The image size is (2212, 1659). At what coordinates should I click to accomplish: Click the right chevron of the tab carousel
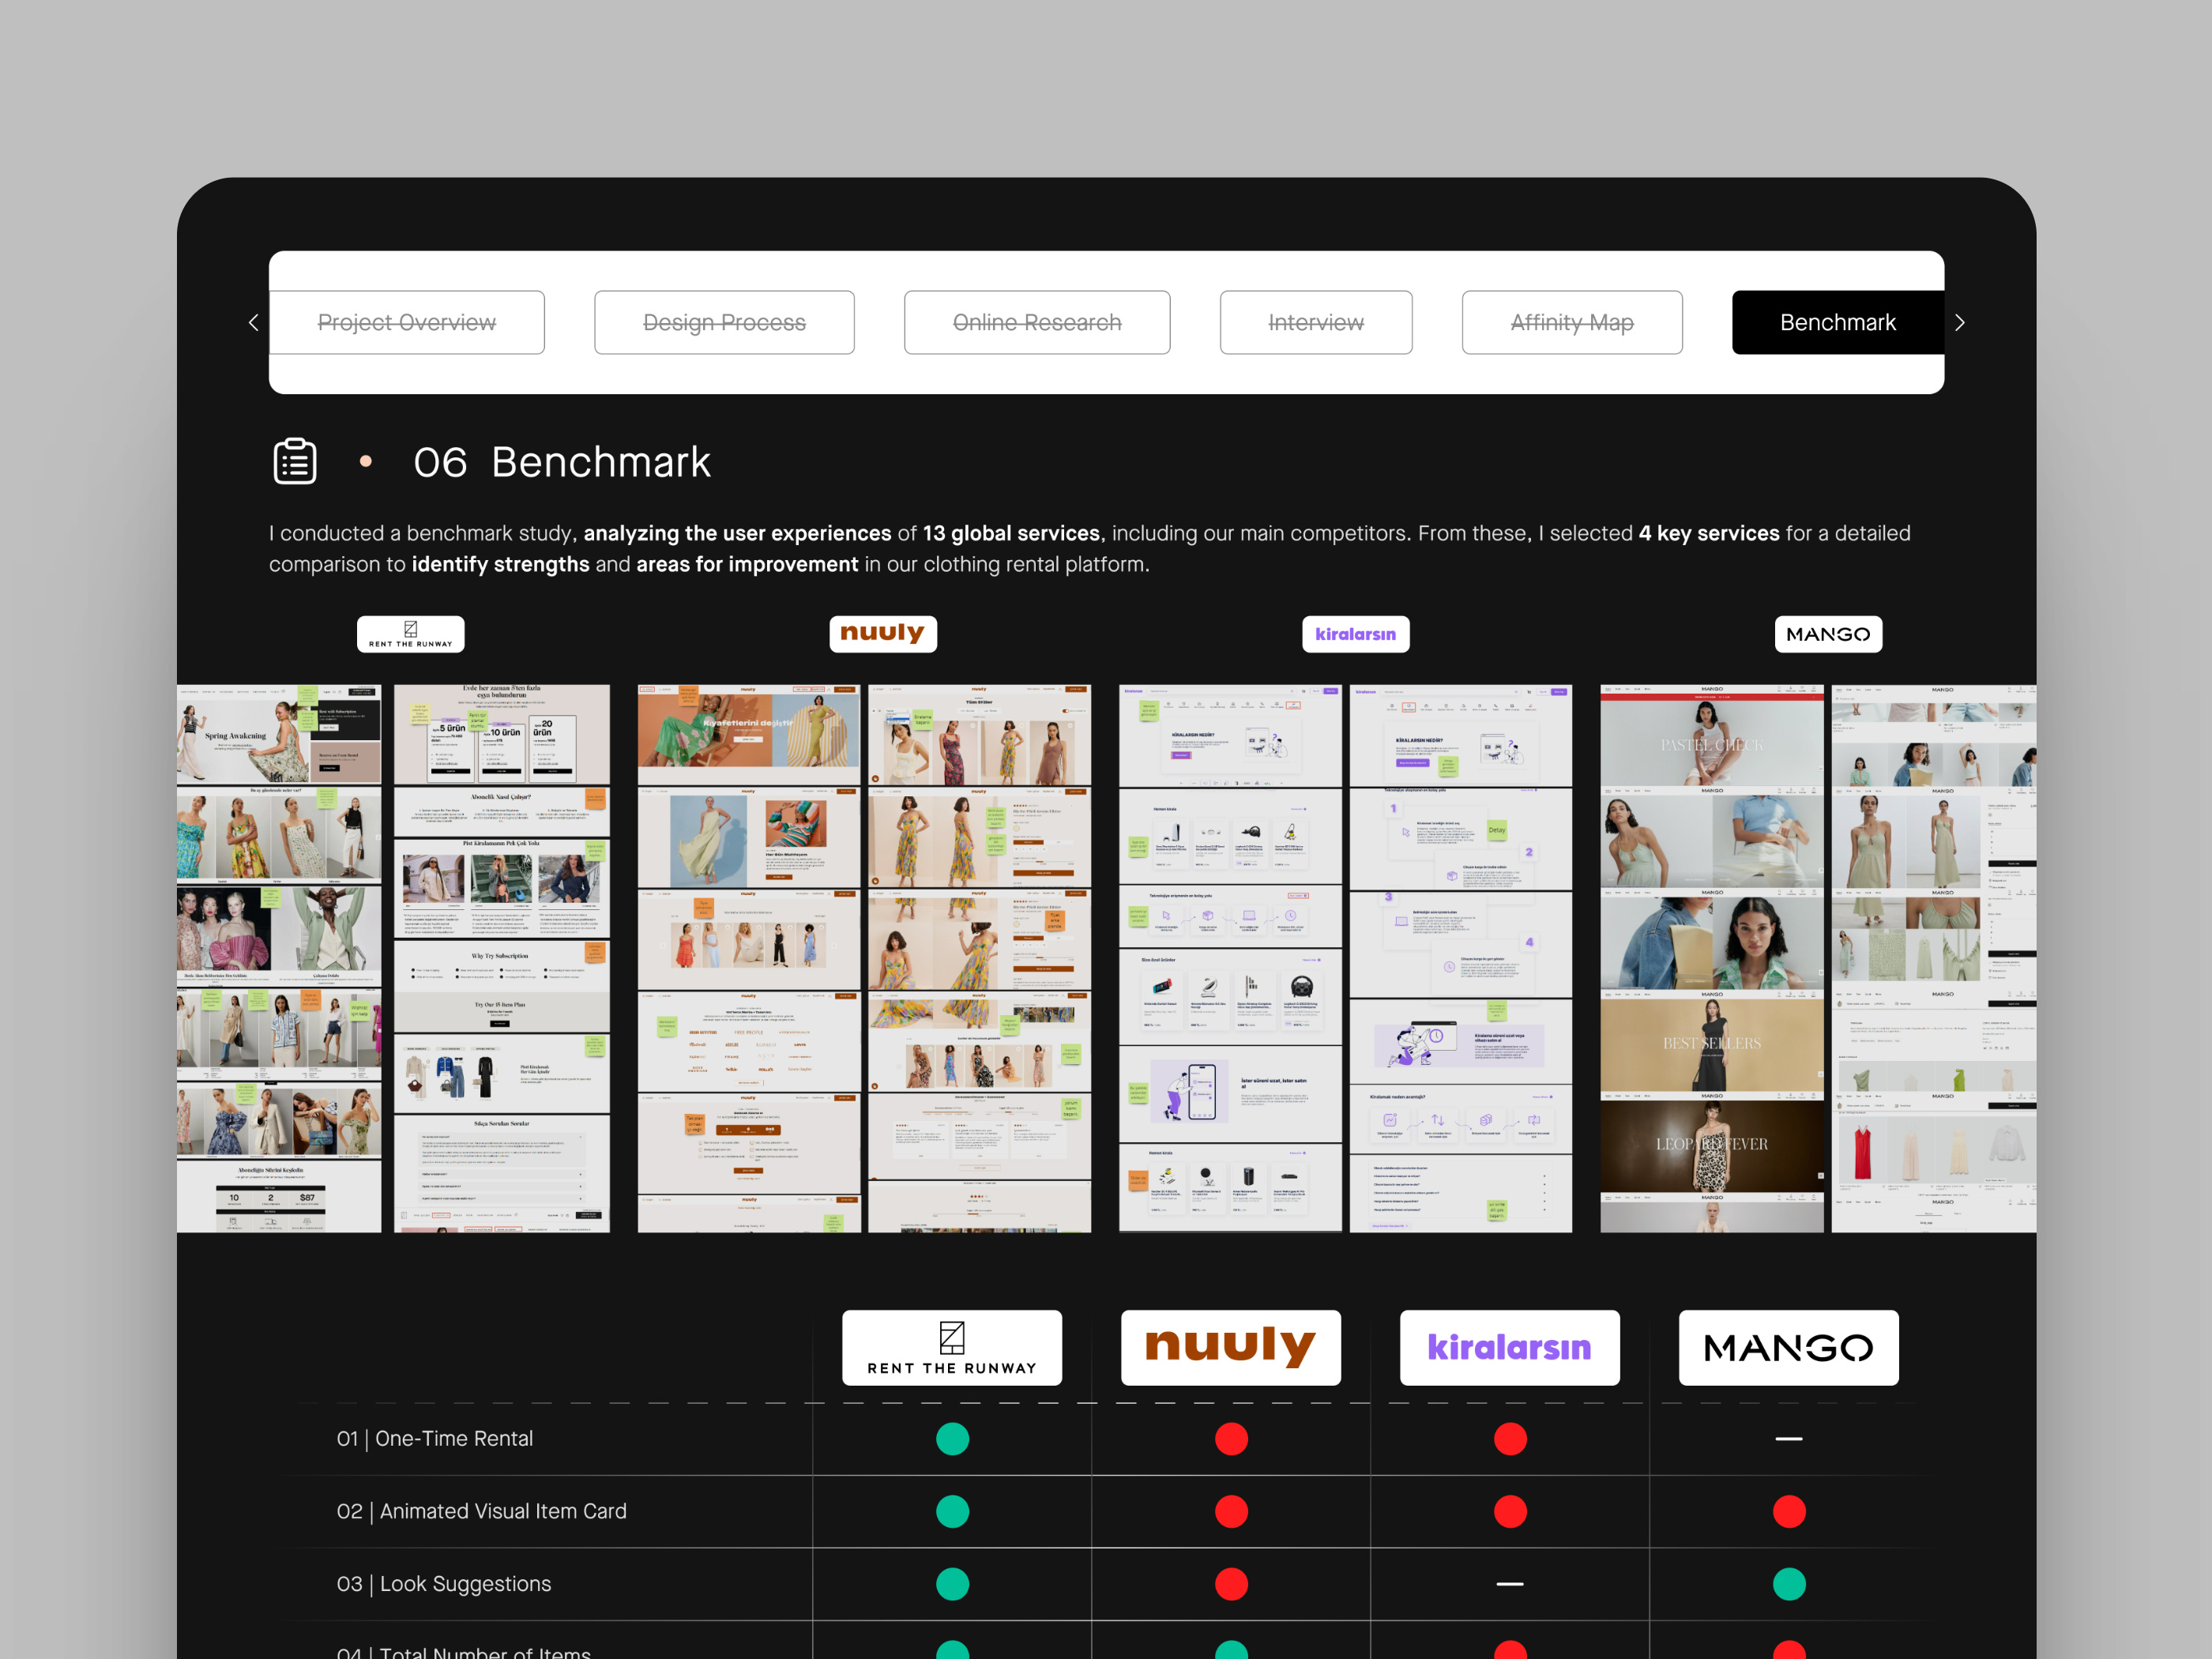tap(1960, 322)
